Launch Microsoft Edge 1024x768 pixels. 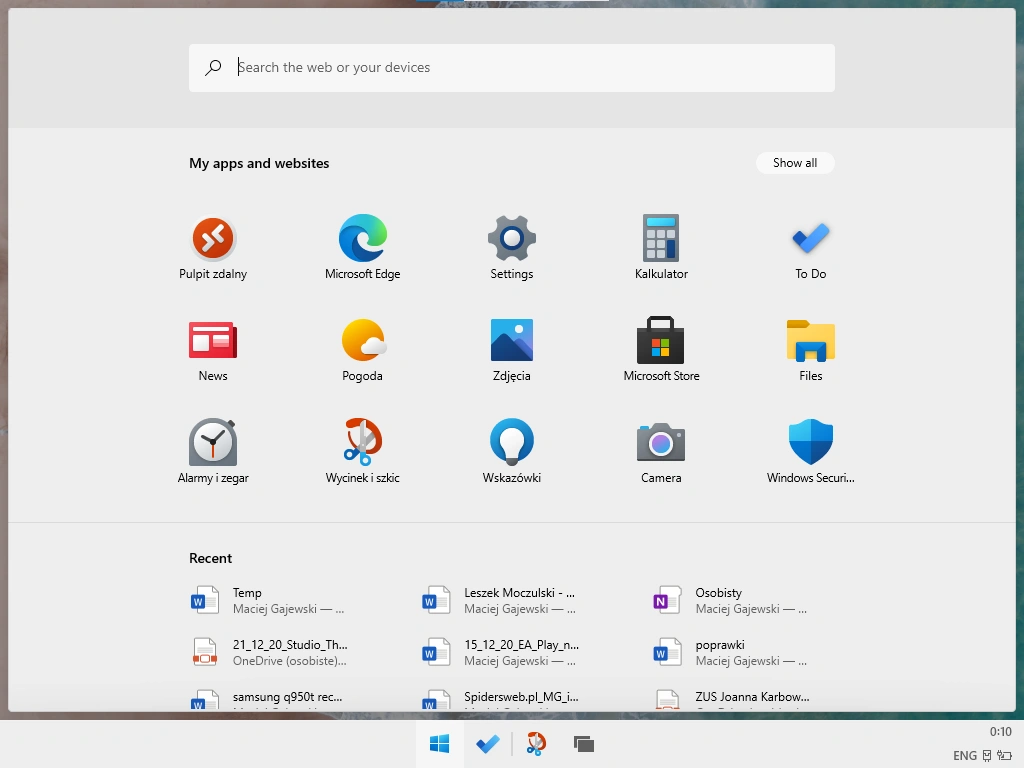pos(362,248)
